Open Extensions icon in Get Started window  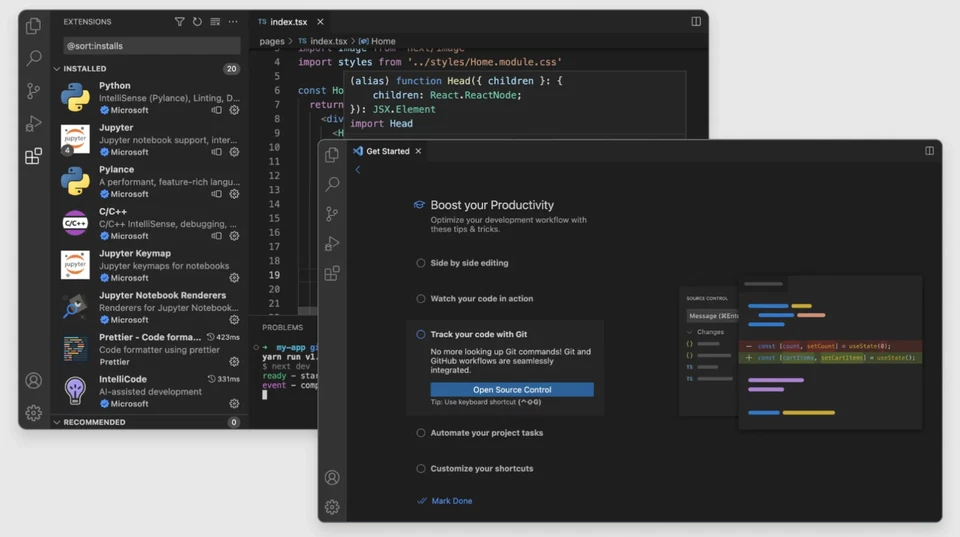click(332, 273)
